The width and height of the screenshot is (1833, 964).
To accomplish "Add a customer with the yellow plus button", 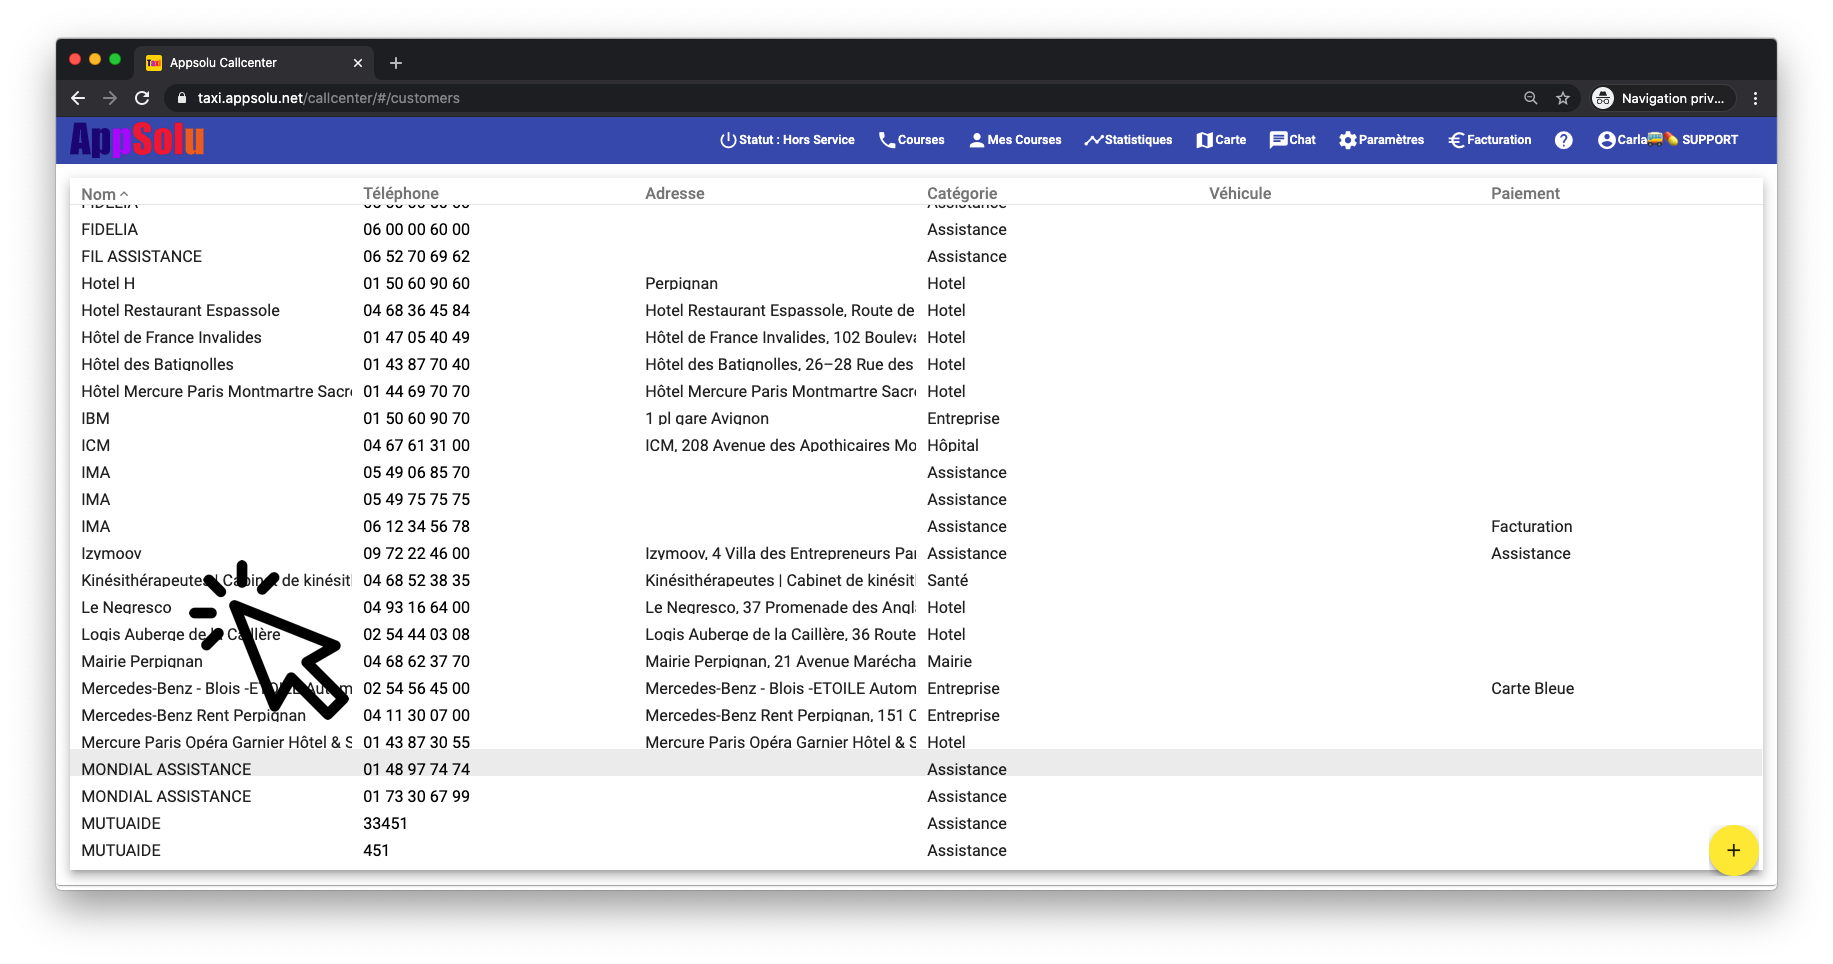I will 1733,850.
